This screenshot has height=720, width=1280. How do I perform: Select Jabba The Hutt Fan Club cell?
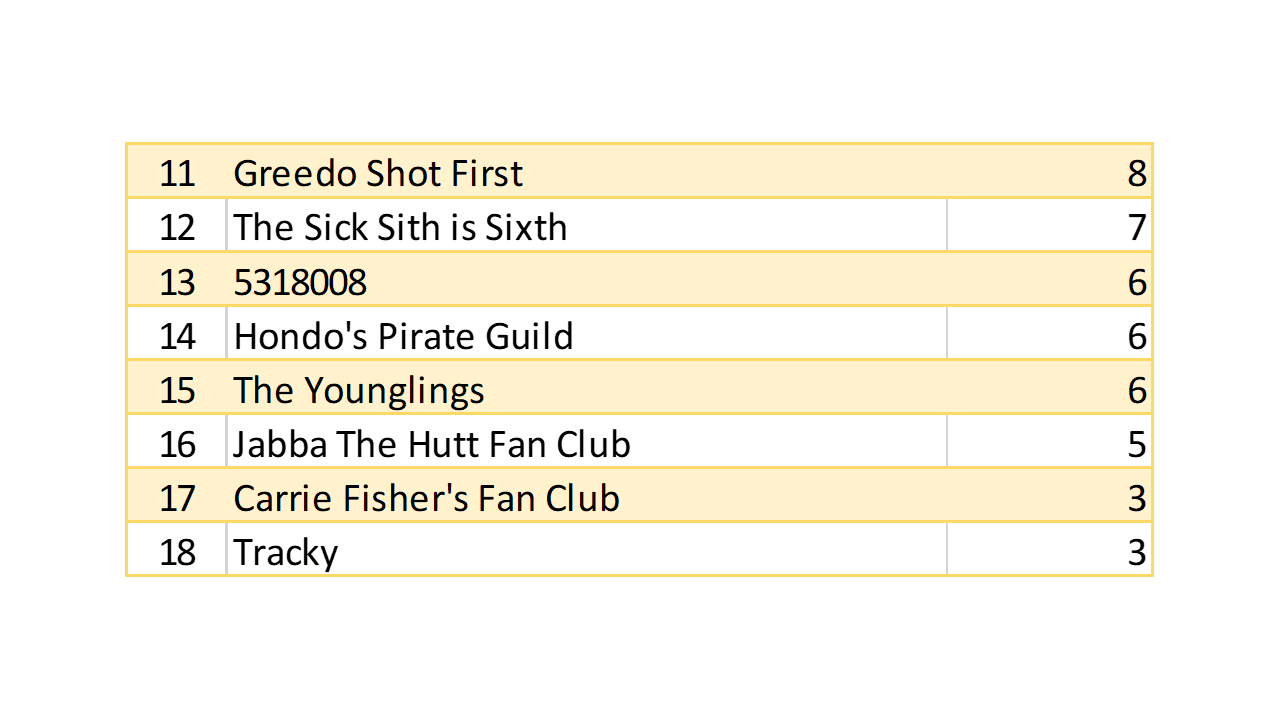432,443
